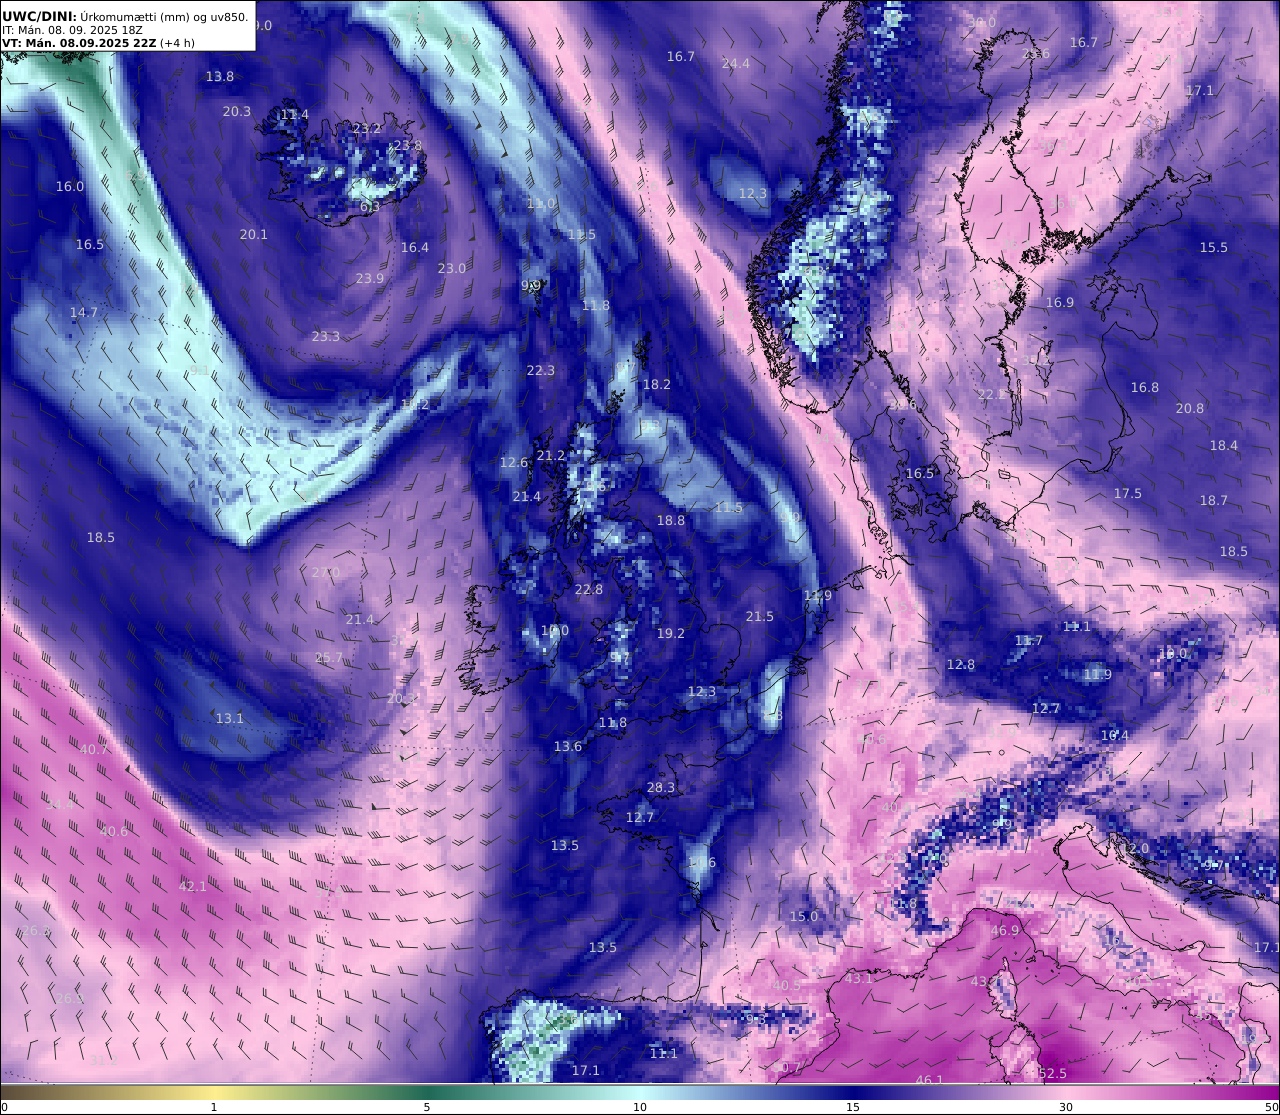Click the 42.1 value in the southwest
Image resolution: width=1280 pixels, height=1115 pixels.
(x=193, y=887)
